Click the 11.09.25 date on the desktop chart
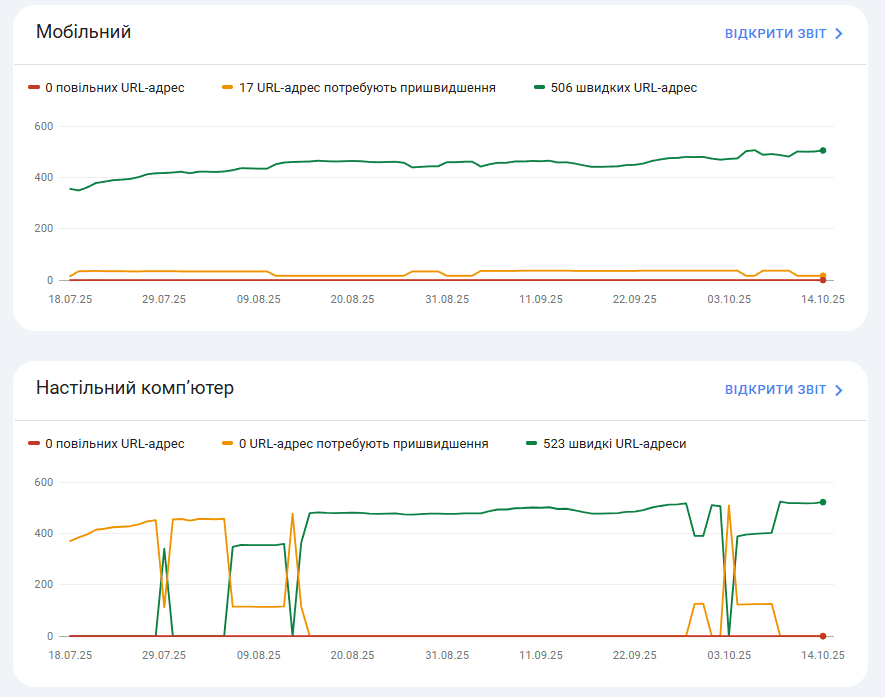The height and width of the screenshot is (697, 885). point(541,655)
